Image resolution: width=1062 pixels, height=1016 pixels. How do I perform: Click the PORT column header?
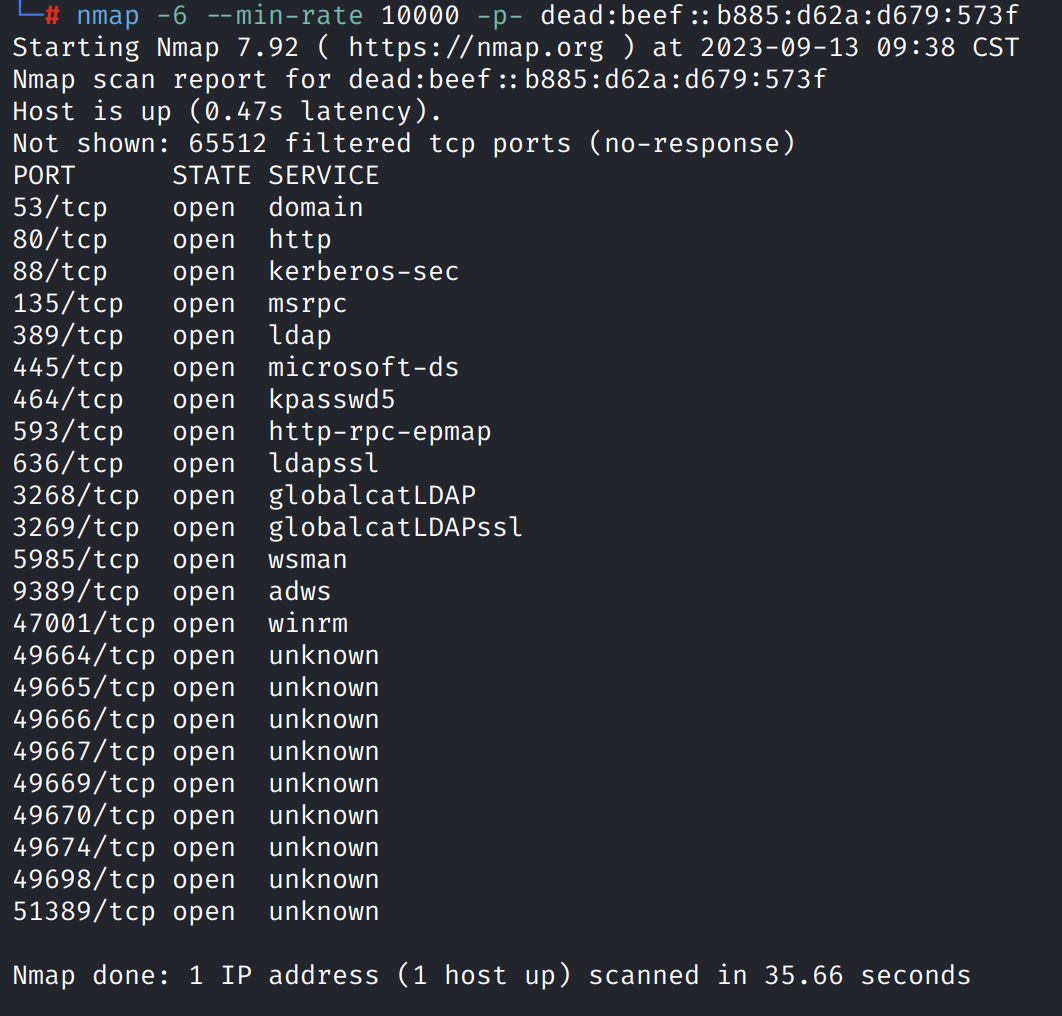click(x=44, y=175)
